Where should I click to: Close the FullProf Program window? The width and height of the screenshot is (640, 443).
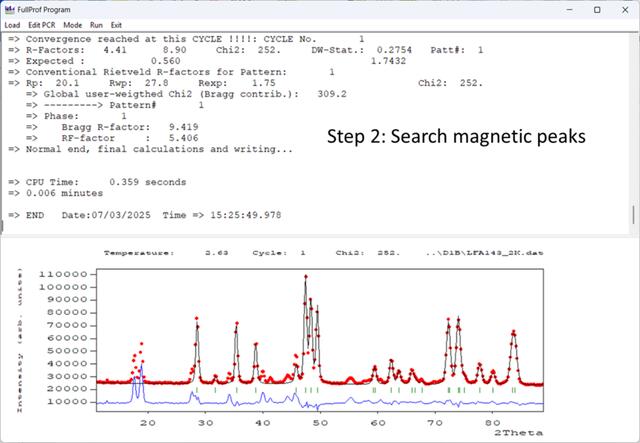pyautogui.click(x=625, y=9)
